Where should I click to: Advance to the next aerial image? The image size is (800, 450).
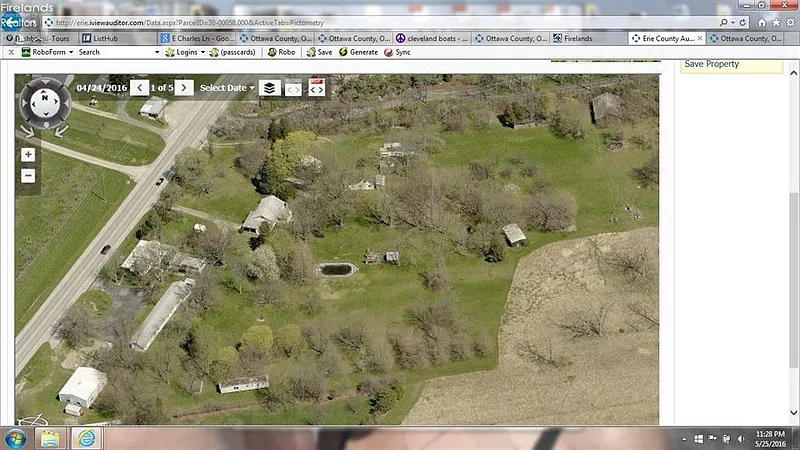(x=184, y=88)
